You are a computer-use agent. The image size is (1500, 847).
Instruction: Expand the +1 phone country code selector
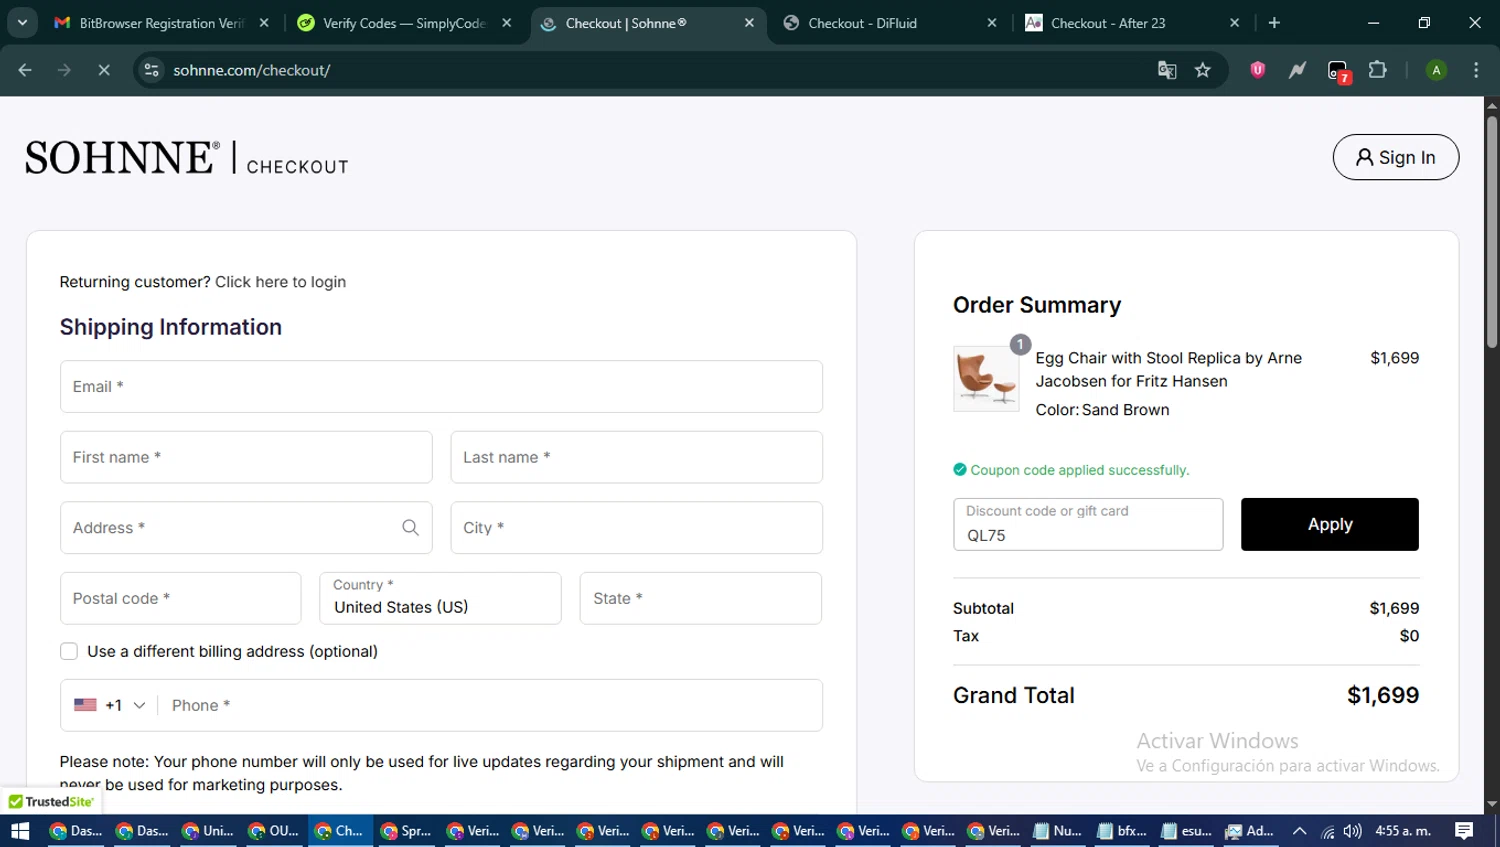[x=110, y=705]
